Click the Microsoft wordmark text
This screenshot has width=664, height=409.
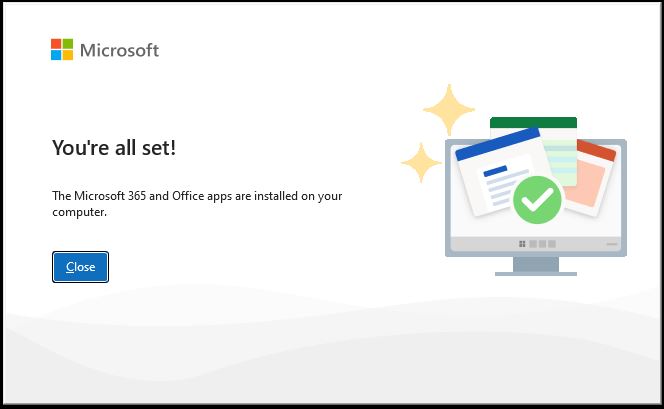(x=119, y=50)
